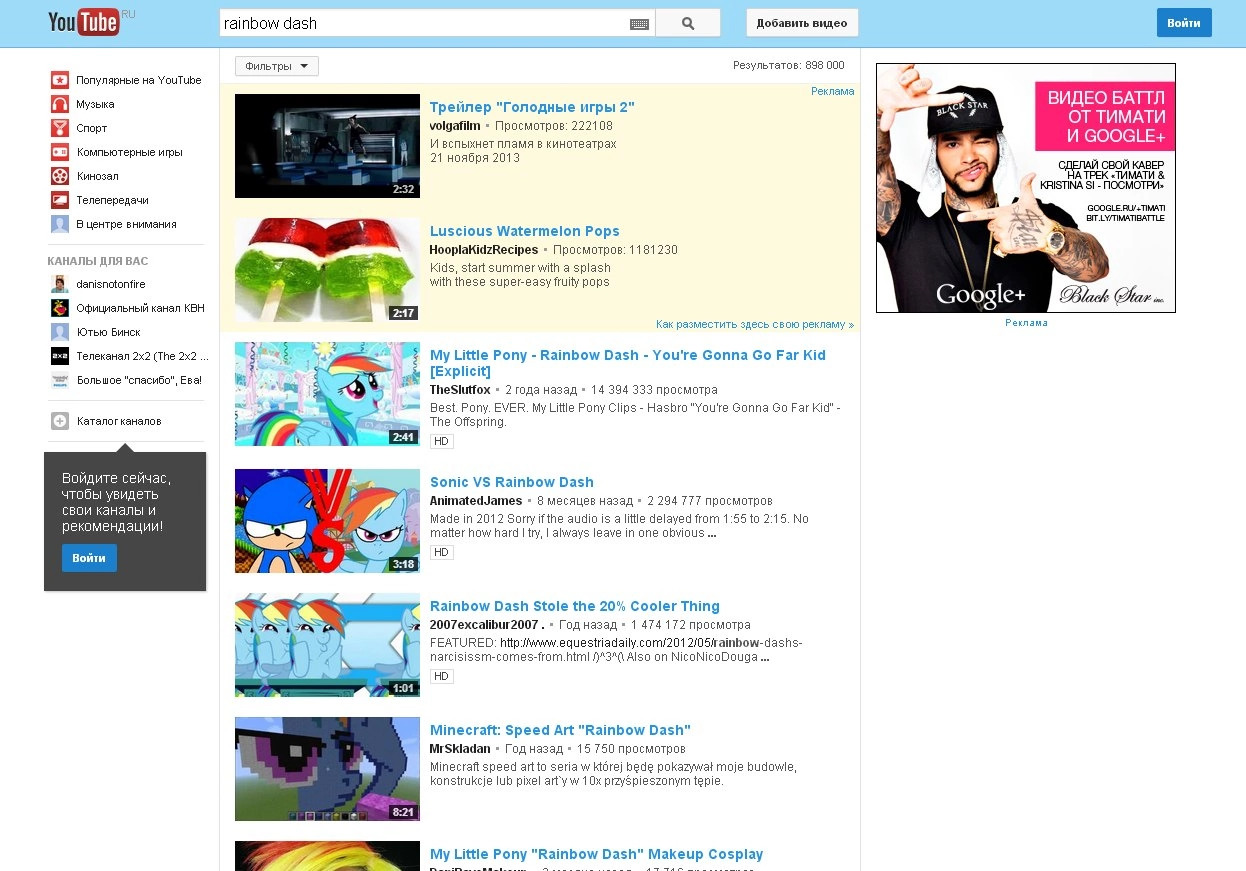Click Официальный канал КВН avatar
The width and height of the screenshot is (1246, 871).
pos(60,308)
